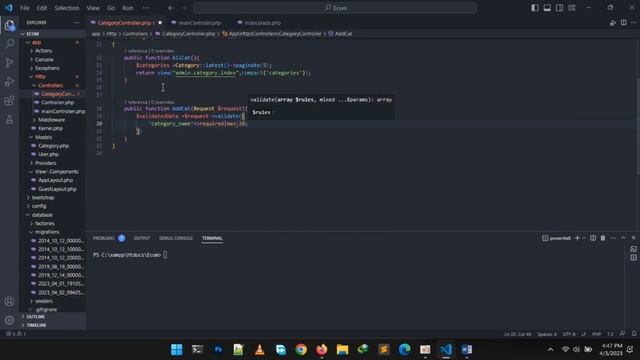This screenshot has height=360, width=640.
Task: Open the Go menu
Action: [x=111, y=8]
